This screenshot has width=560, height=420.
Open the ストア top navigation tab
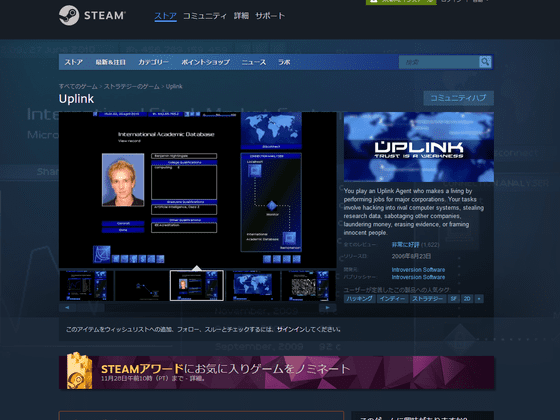(x=165, y=16)
